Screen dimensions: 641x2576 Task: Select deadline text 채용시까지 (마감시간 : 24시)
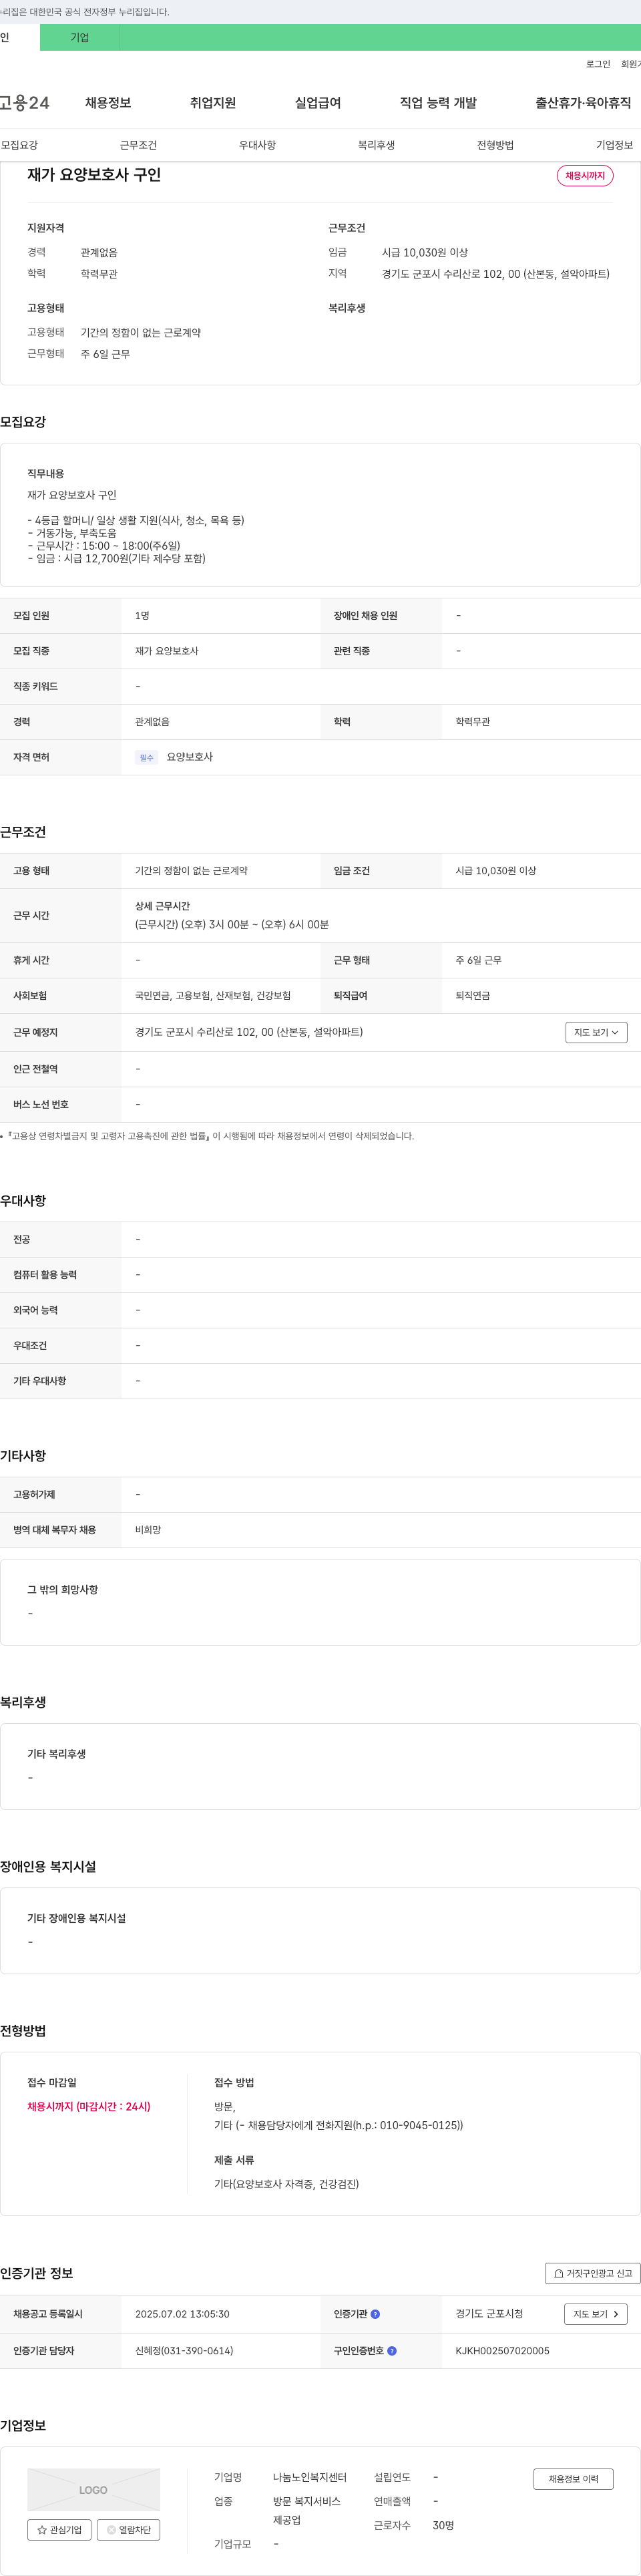click(89, 2106)
